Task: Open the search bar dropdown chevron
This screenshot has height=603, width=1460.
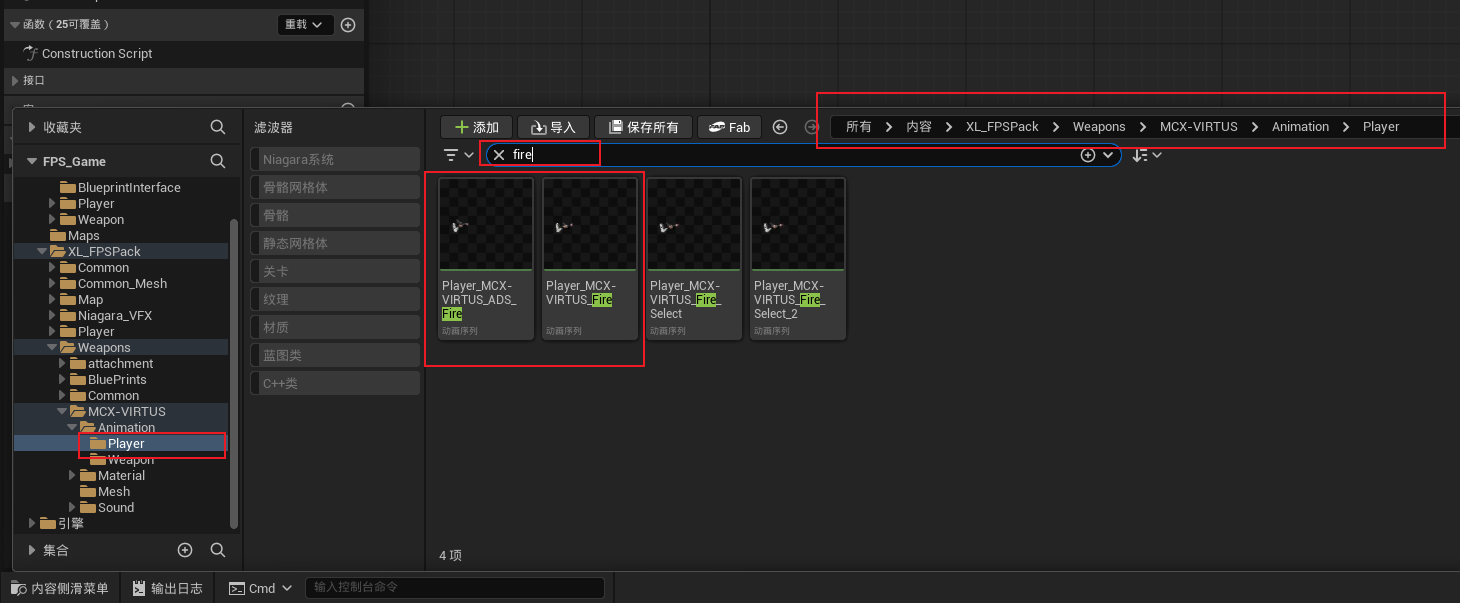Action: (x=1108, y=155)
